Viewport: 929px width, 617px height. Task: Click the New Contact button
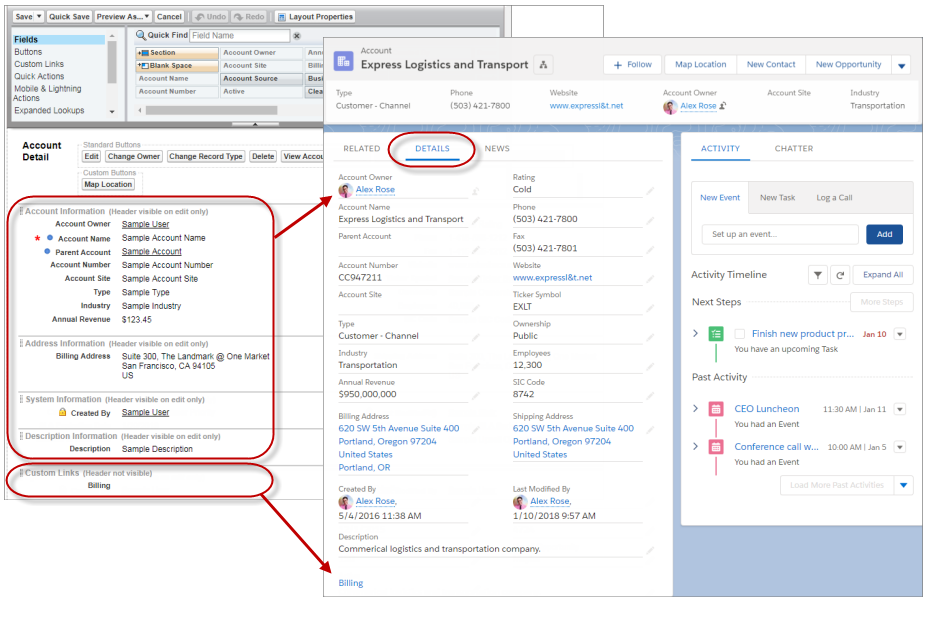pyautogui.click(x=771, y=65)
